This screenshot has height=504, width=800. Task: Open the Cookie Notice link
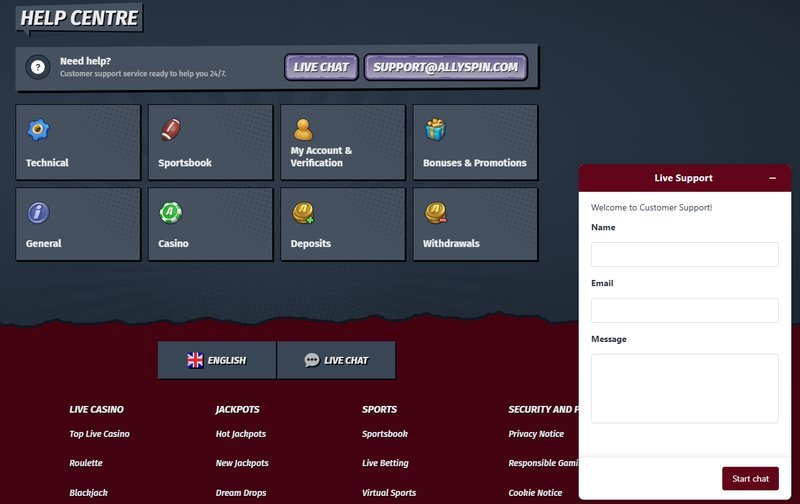[535, 492]
